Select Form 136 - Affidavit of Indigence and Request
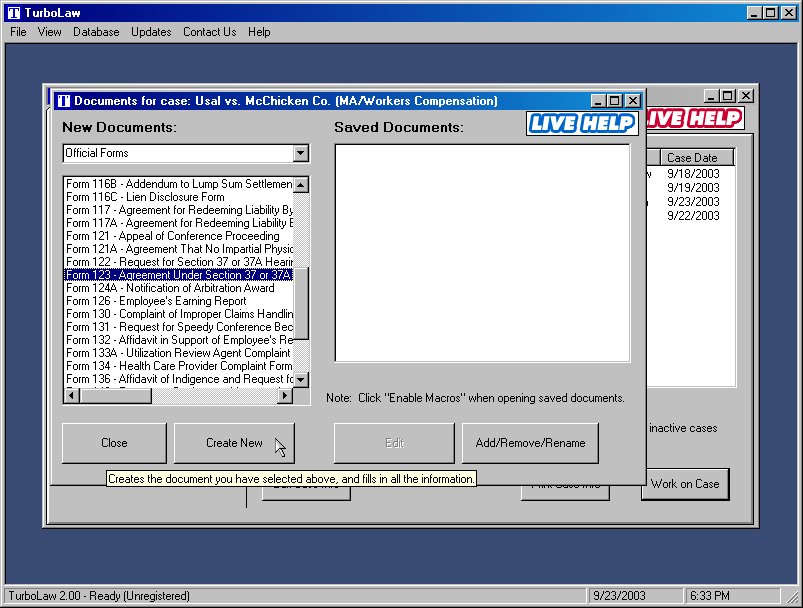This screenshot has height=608, width=803. (x=179, y=380)
